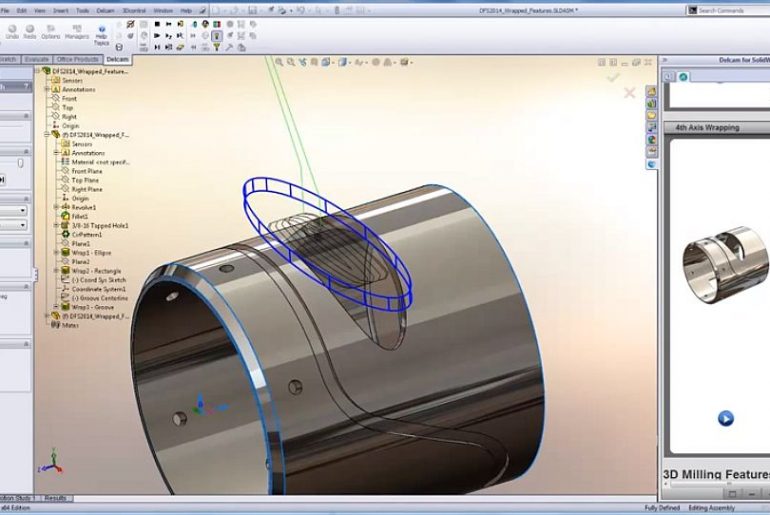Switch to the Evaluate tab
Viewport: 770px width, 515px height.
pos(36,60)
